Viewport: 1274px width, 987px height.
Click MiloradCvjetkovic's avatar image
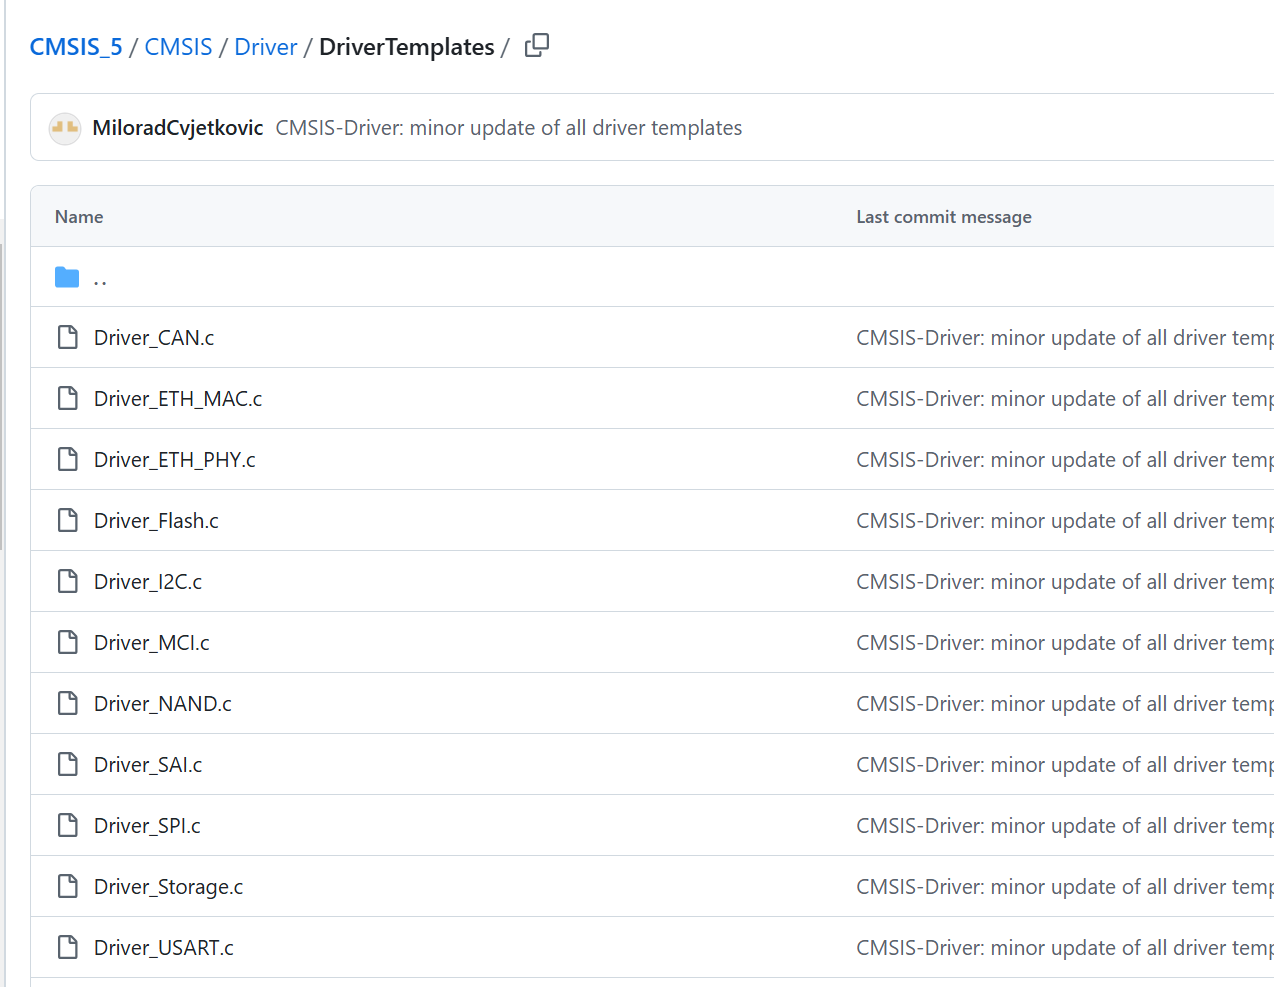65,128
